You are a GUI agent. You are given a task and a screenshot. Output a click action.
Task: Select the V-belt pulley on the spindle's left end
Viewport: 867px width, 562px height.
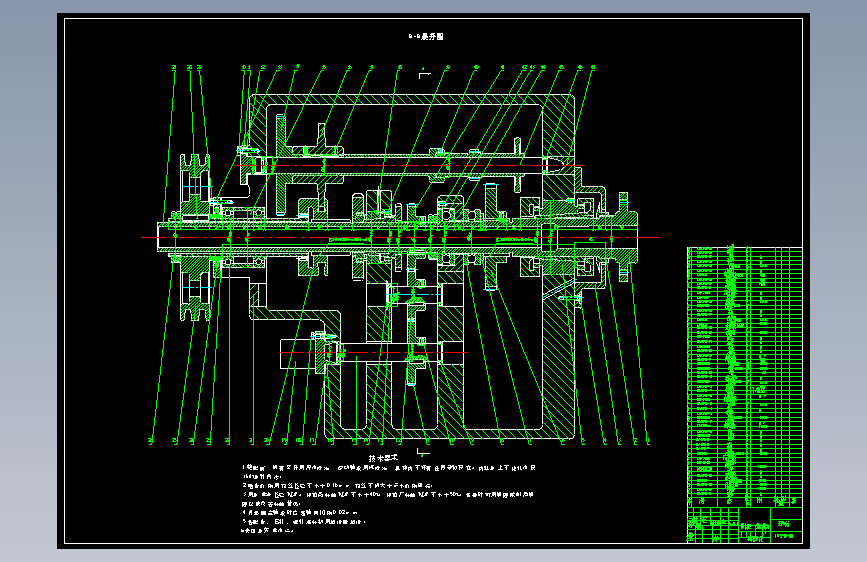click(x=195, y=238)
